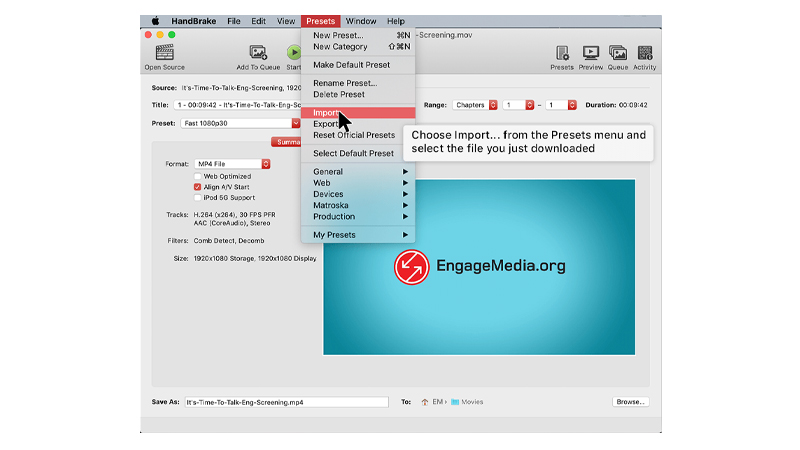Click the 1920x1080 Storage size text
This screenshot has width=800, height=450.
pyautogui.click(x=224, y=259)
